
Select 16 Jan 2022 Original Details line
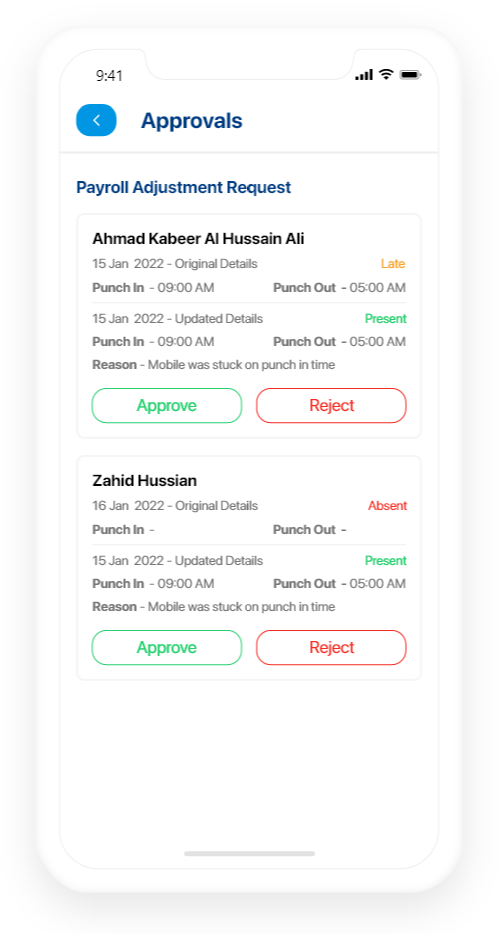pos(175,506)
